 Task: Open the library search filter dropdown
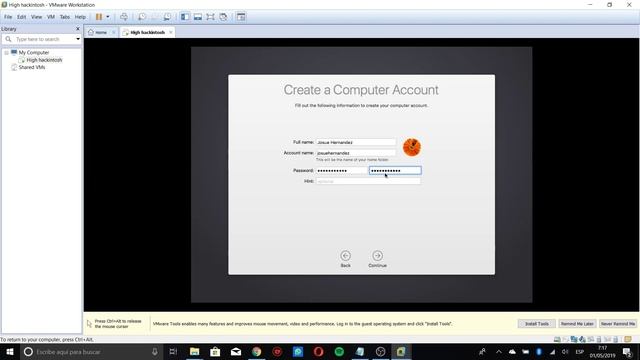(x=78, y=39)
